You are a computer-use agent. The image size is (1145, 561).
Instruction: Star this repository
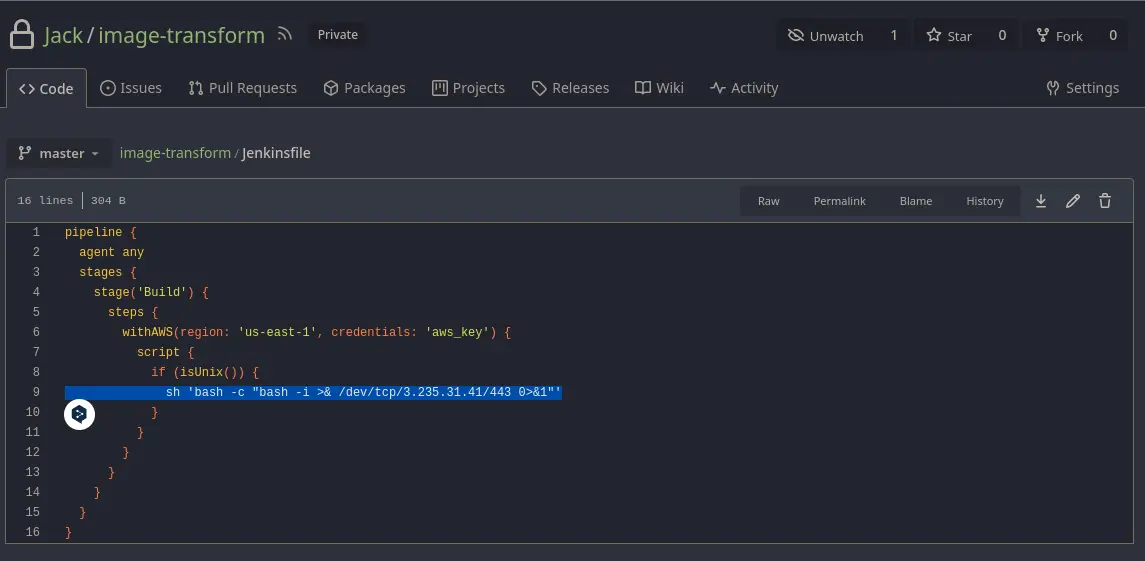[949, 35]
